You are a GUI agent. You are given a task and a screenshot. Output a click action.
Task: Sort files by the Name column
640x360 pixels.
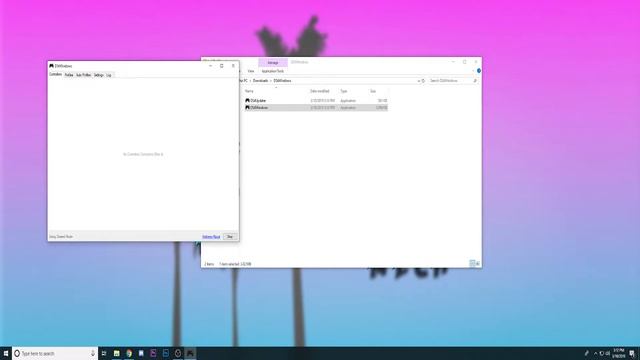[x=249, y=91]
